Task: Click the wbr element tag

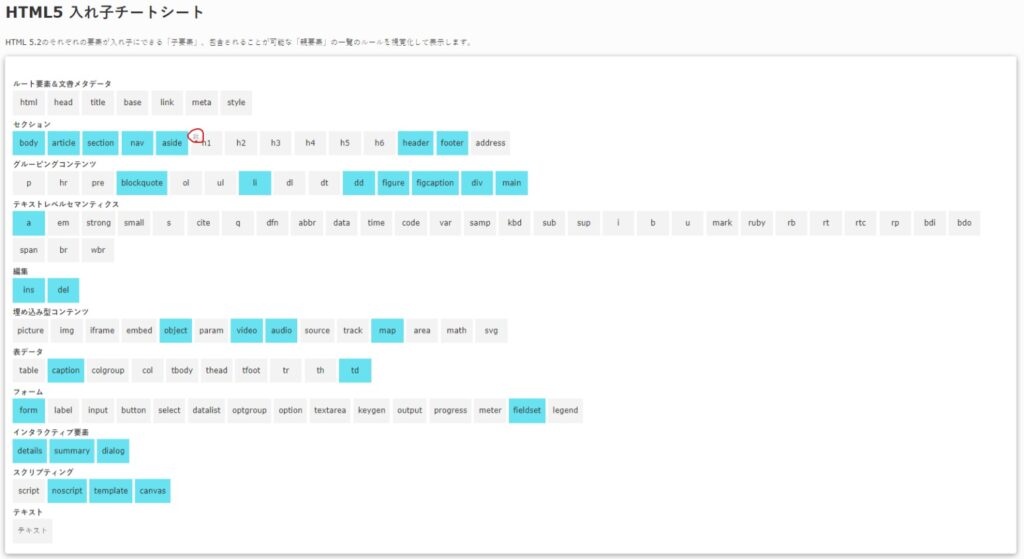Action: [98, 250]
